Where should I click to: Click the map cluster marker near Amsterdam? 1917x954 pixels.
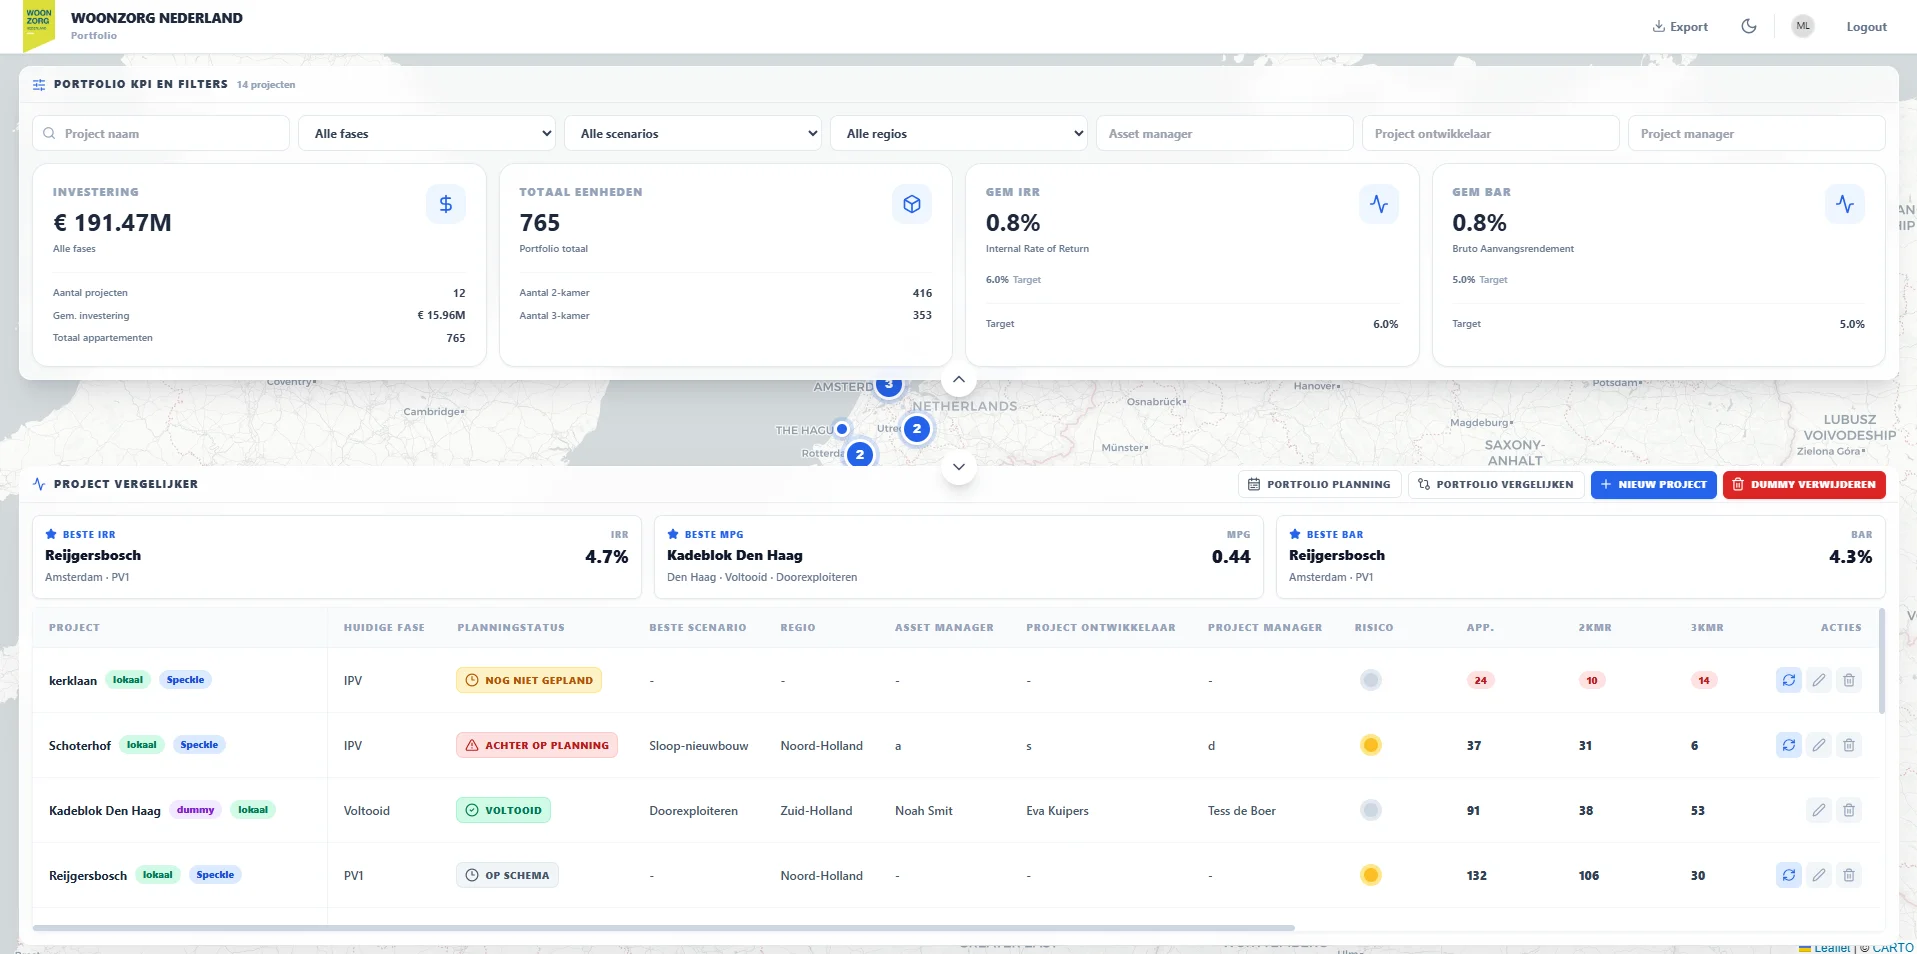[x=889, y=385]
